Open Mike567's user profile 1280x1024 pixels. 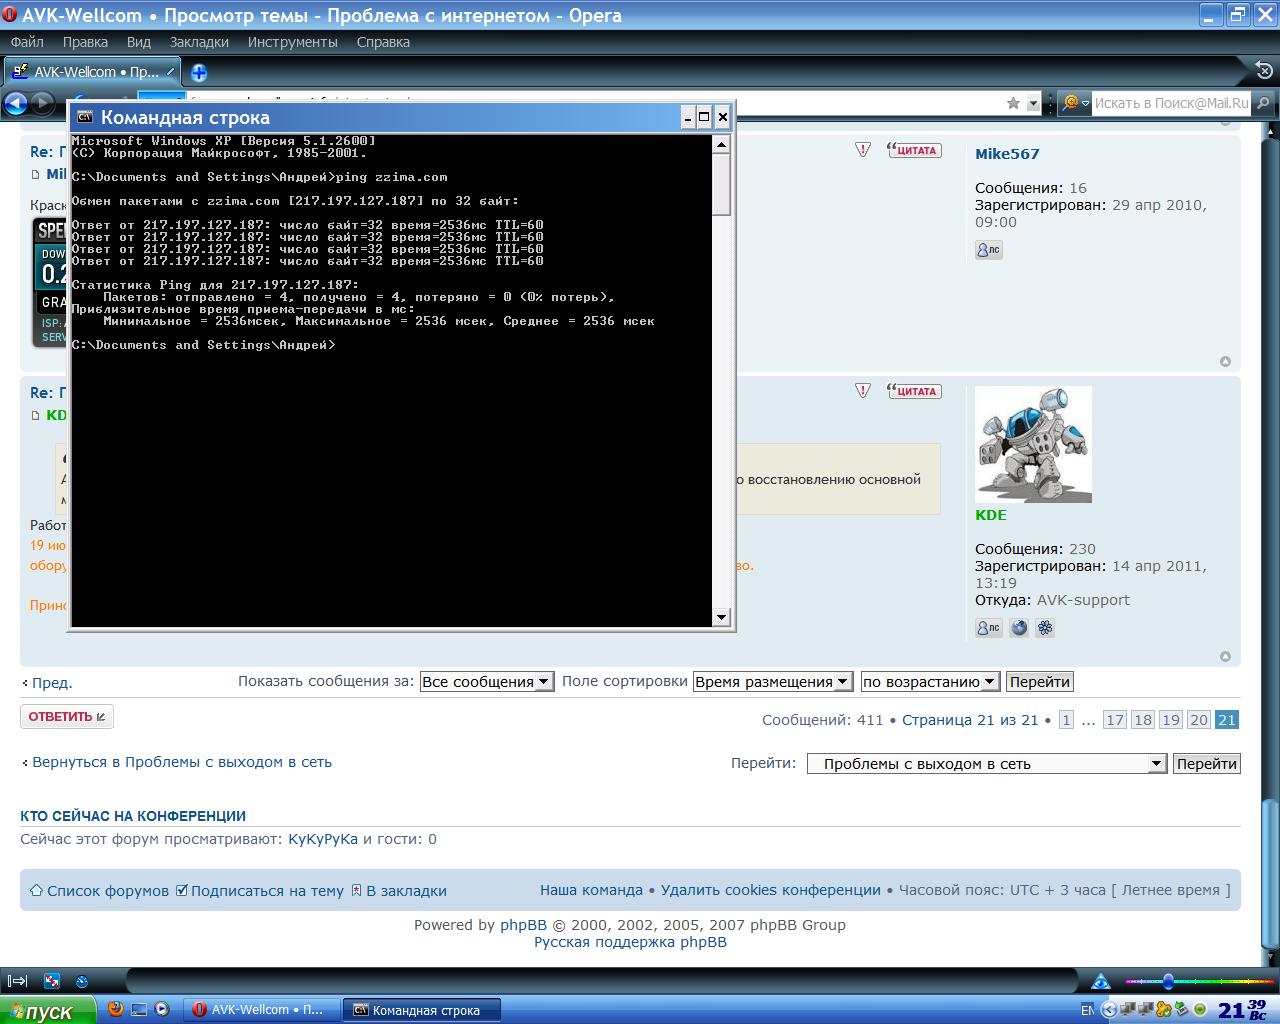point(1007,154)
